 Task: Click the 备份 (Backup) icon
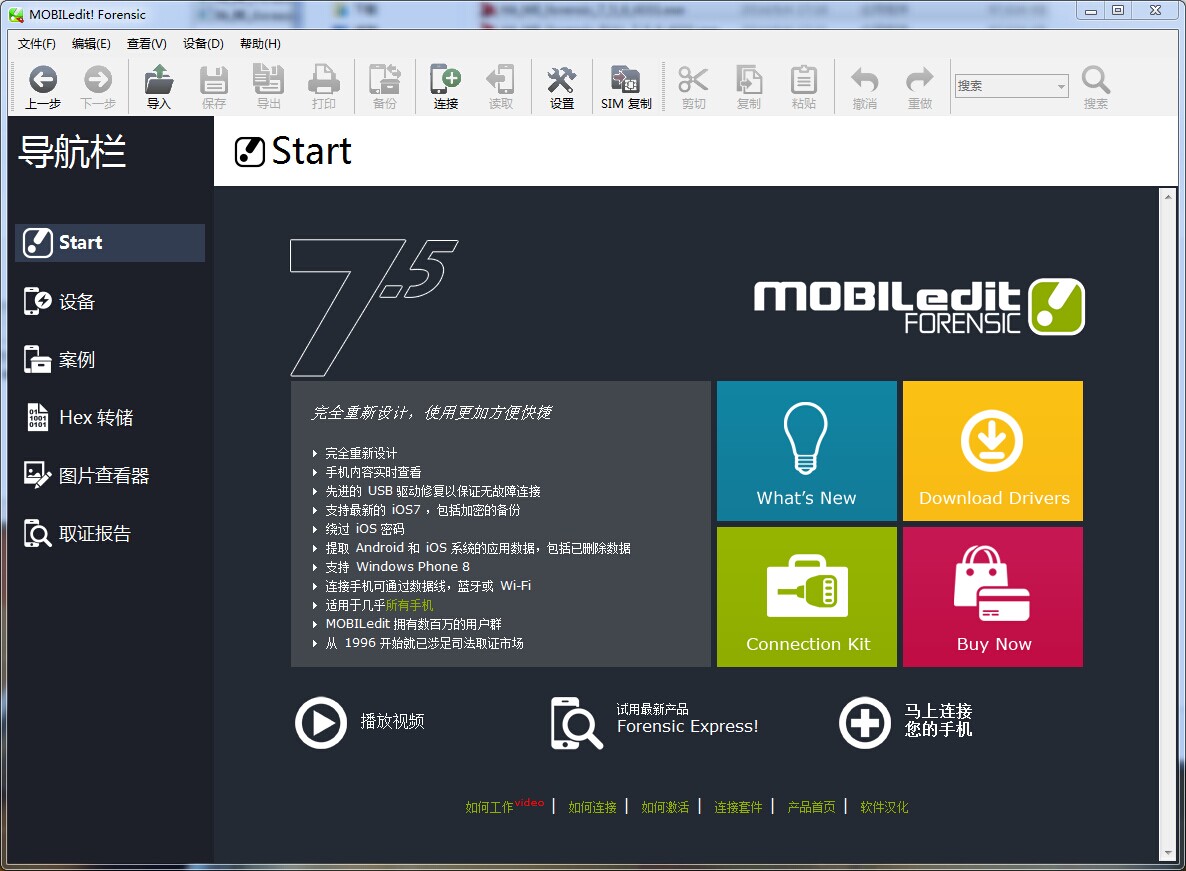[x=385, y=85]
